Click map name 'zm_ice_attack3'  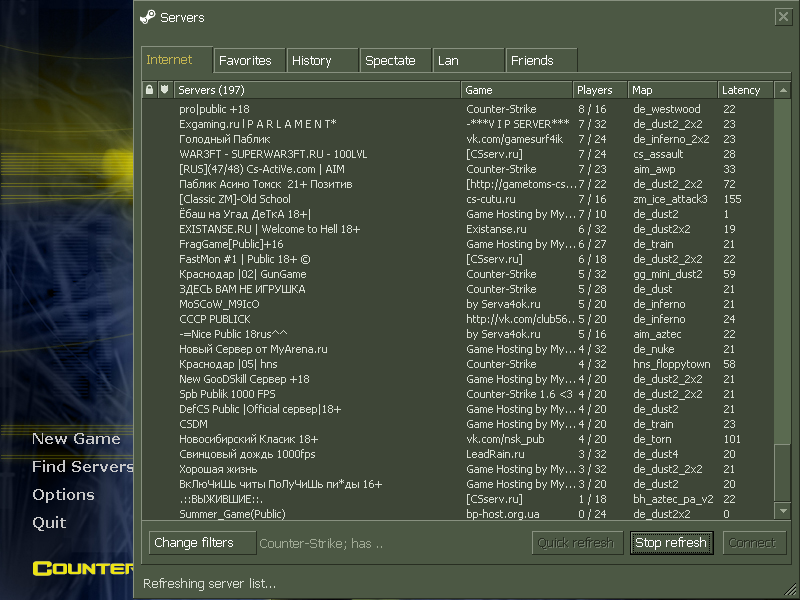(x=670, y=199)
